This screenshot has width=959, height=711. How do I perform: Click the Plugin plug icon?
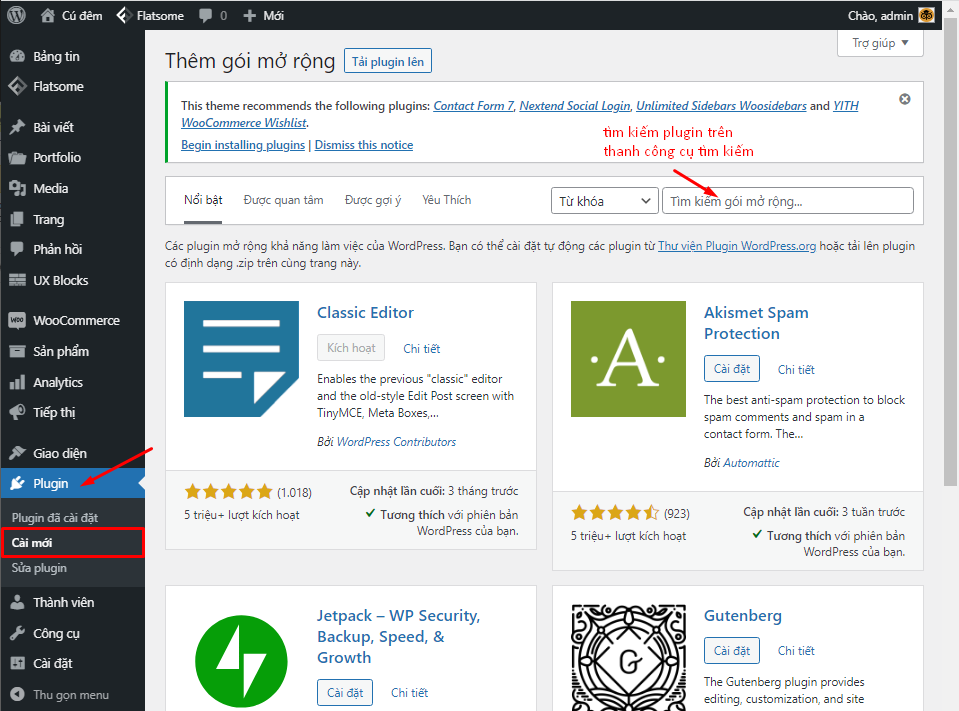[x=17, y=484]
